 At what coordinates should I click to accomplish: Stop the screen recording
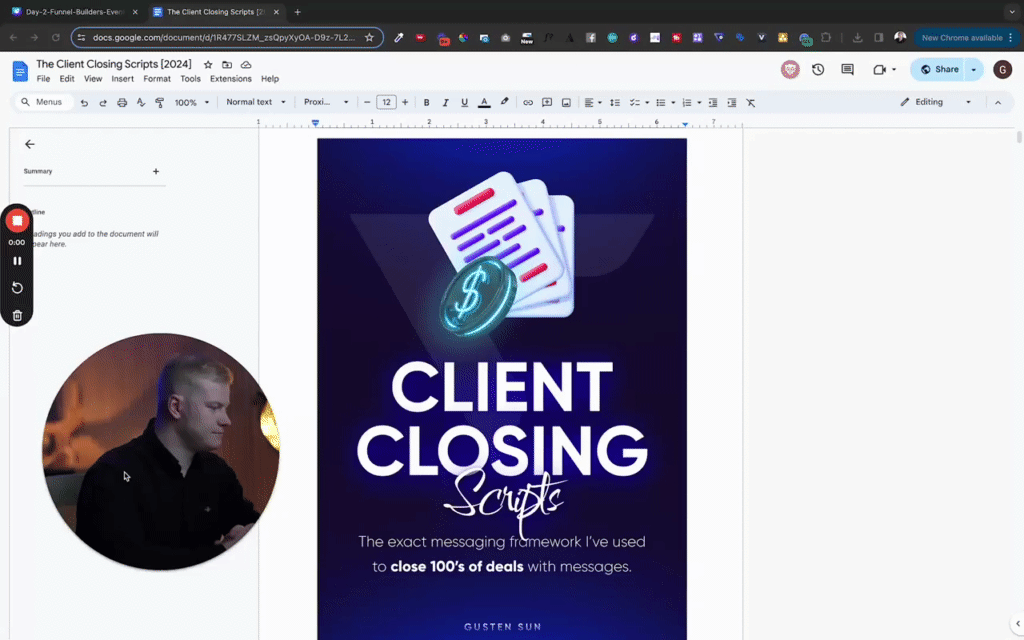point(17,219)
